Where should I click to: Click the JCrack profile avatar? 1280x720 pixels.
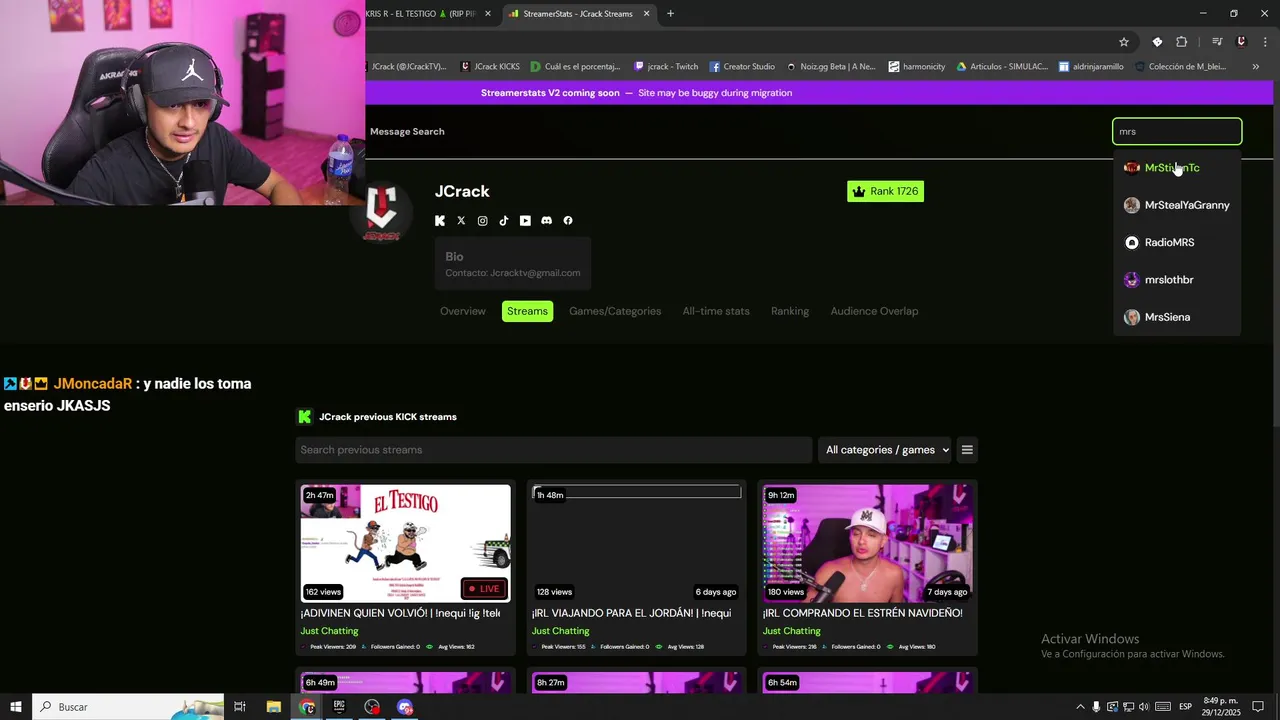tap(381, 212)
